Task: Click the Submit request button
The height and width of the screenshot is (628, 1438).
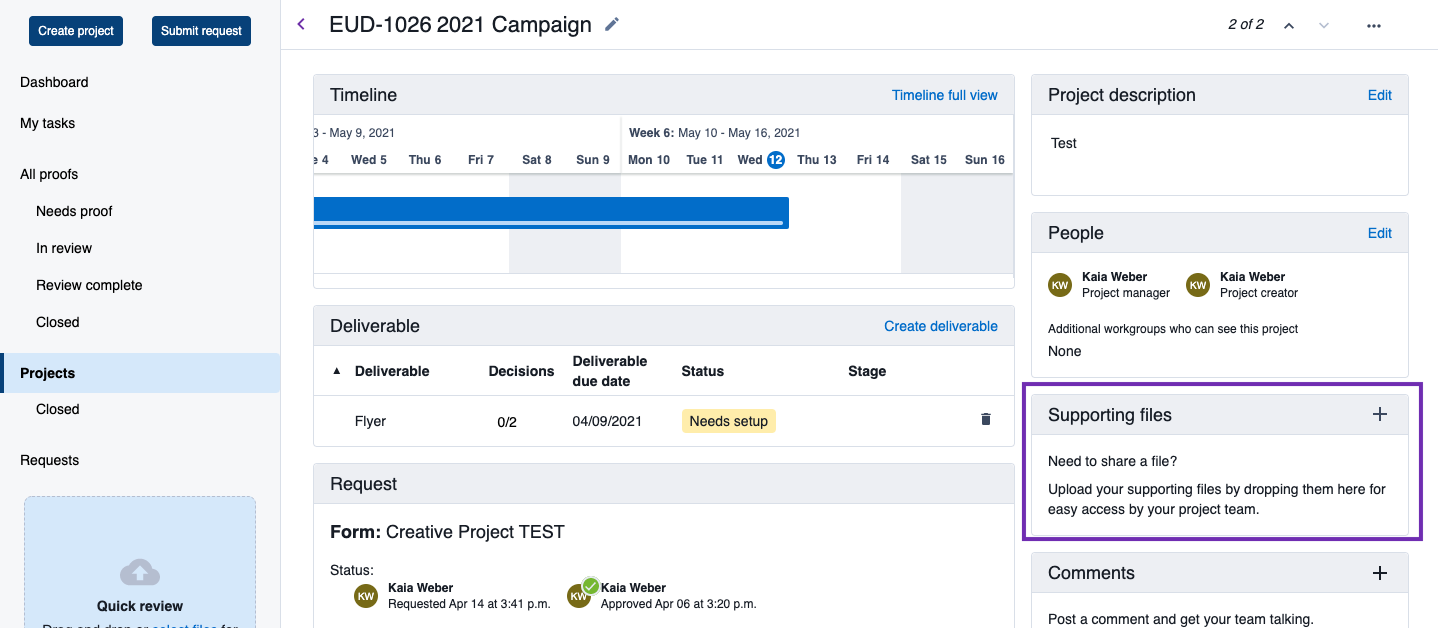Action: (x=201, y=31)
